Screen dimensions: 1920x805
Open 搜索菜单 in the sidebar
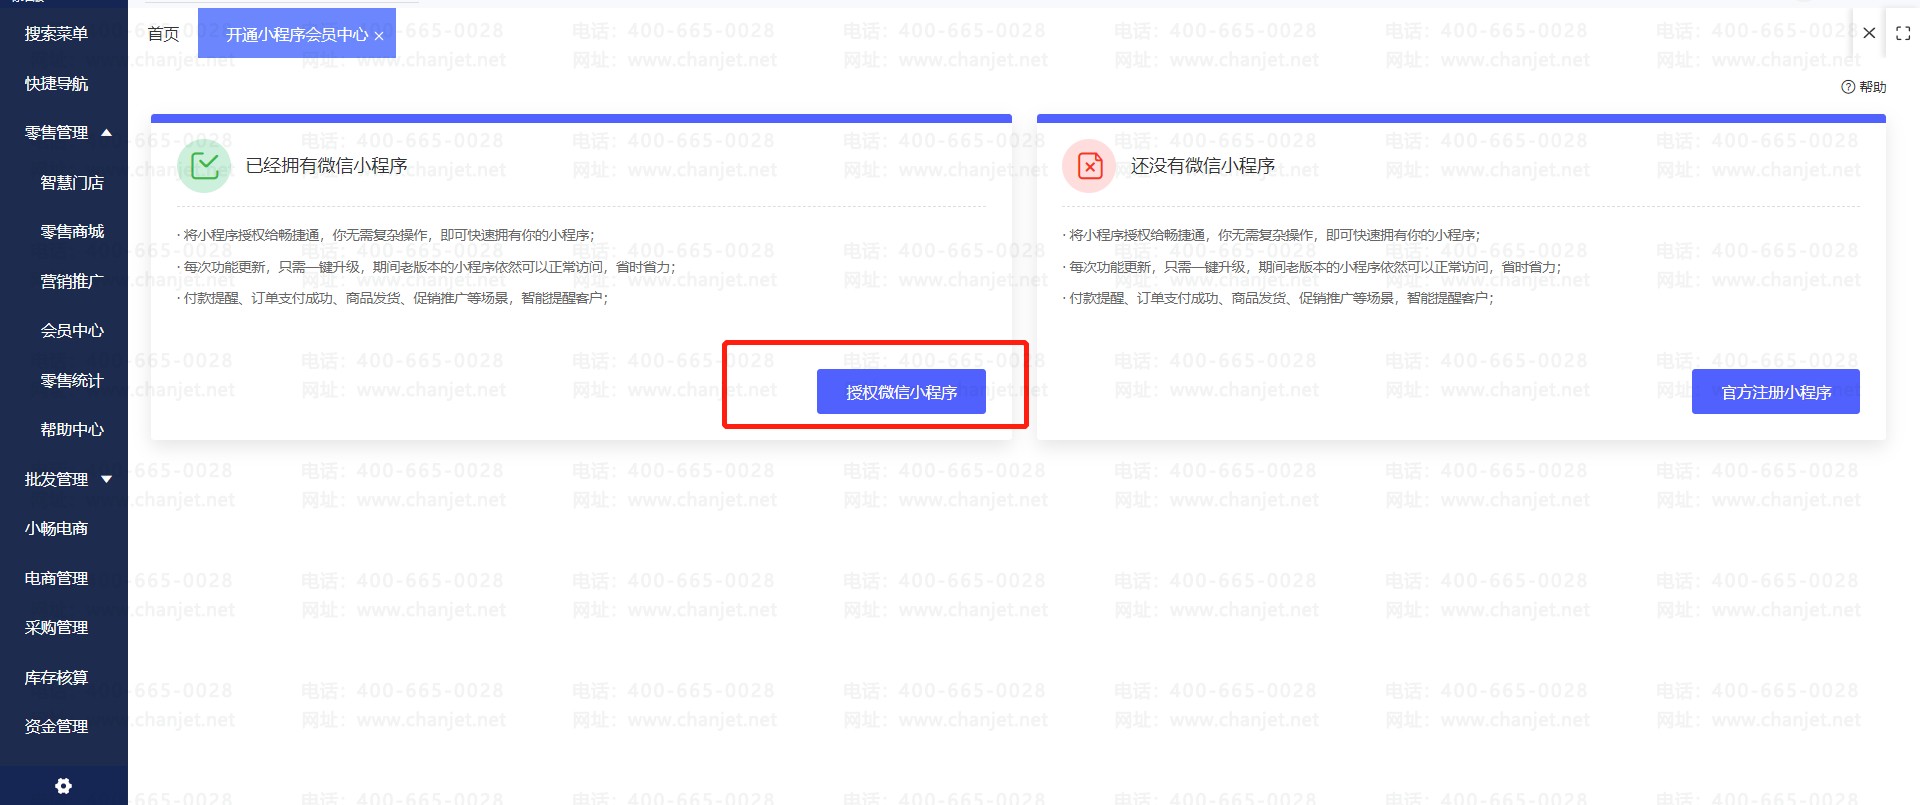click(x=56, y=34)
